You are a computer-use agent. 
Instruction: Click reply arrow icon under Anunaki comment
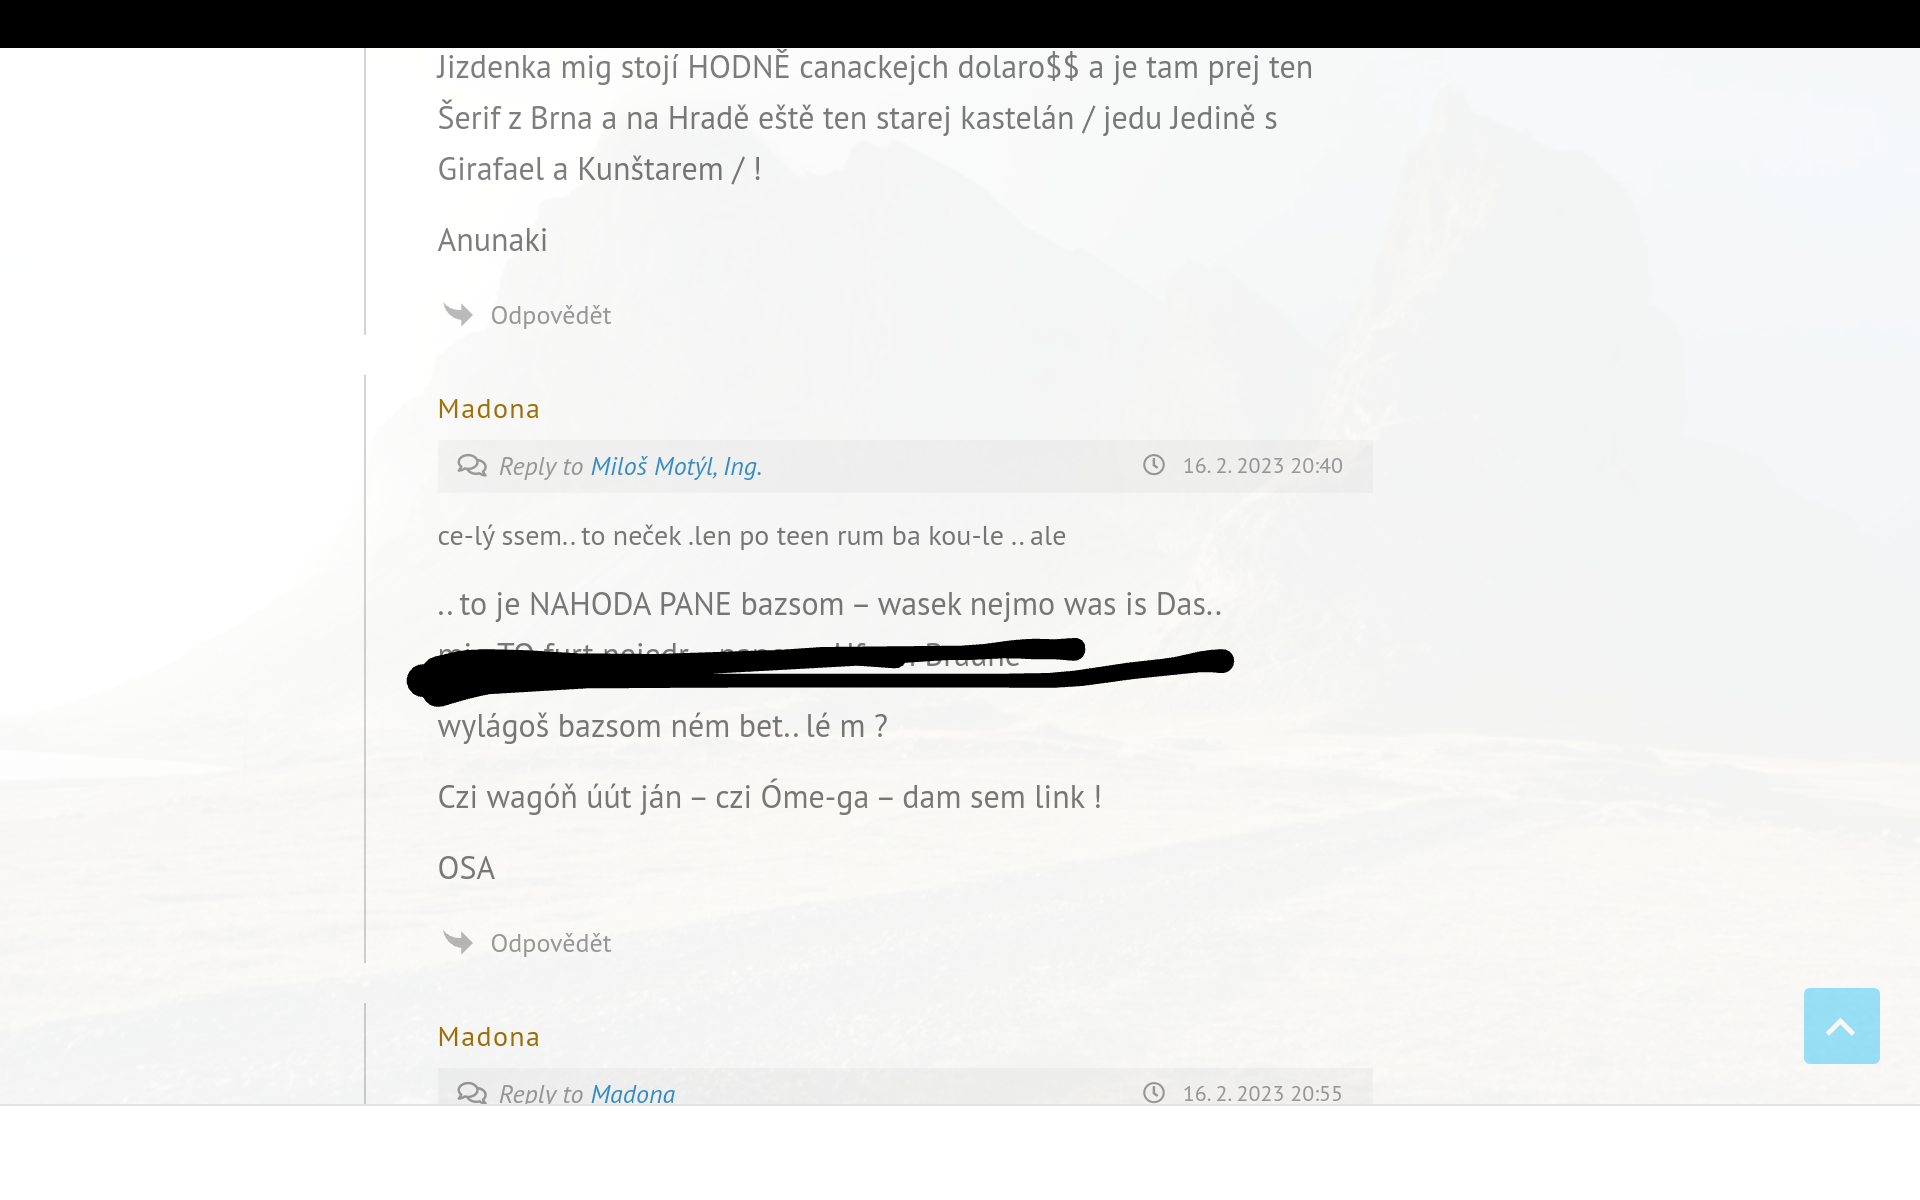pos(458,315)
